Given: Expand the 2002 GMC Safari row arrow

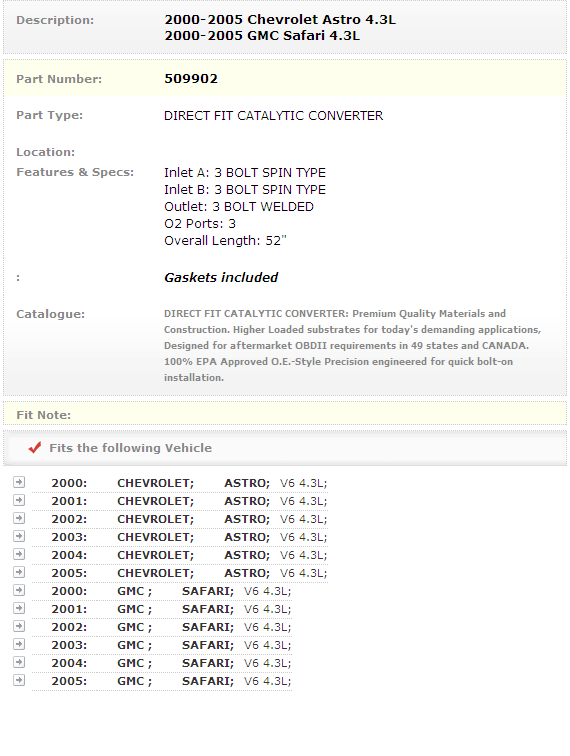Looking at the screenshot, I should click(19, 626).
